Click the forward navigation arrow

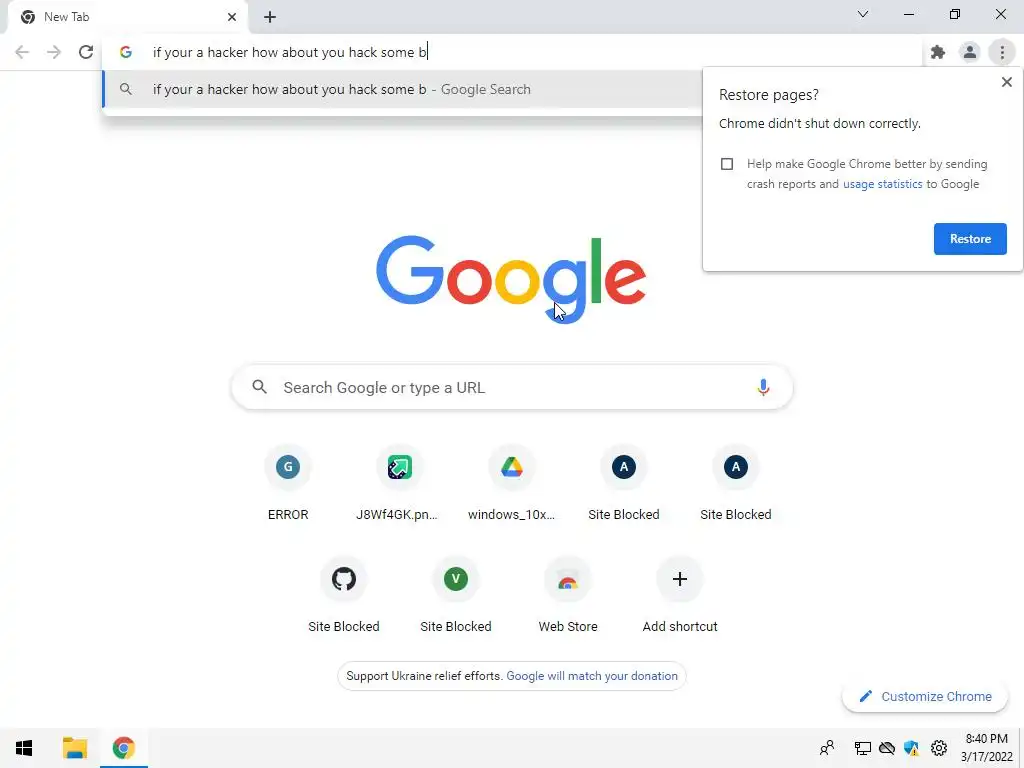point(54,52)
